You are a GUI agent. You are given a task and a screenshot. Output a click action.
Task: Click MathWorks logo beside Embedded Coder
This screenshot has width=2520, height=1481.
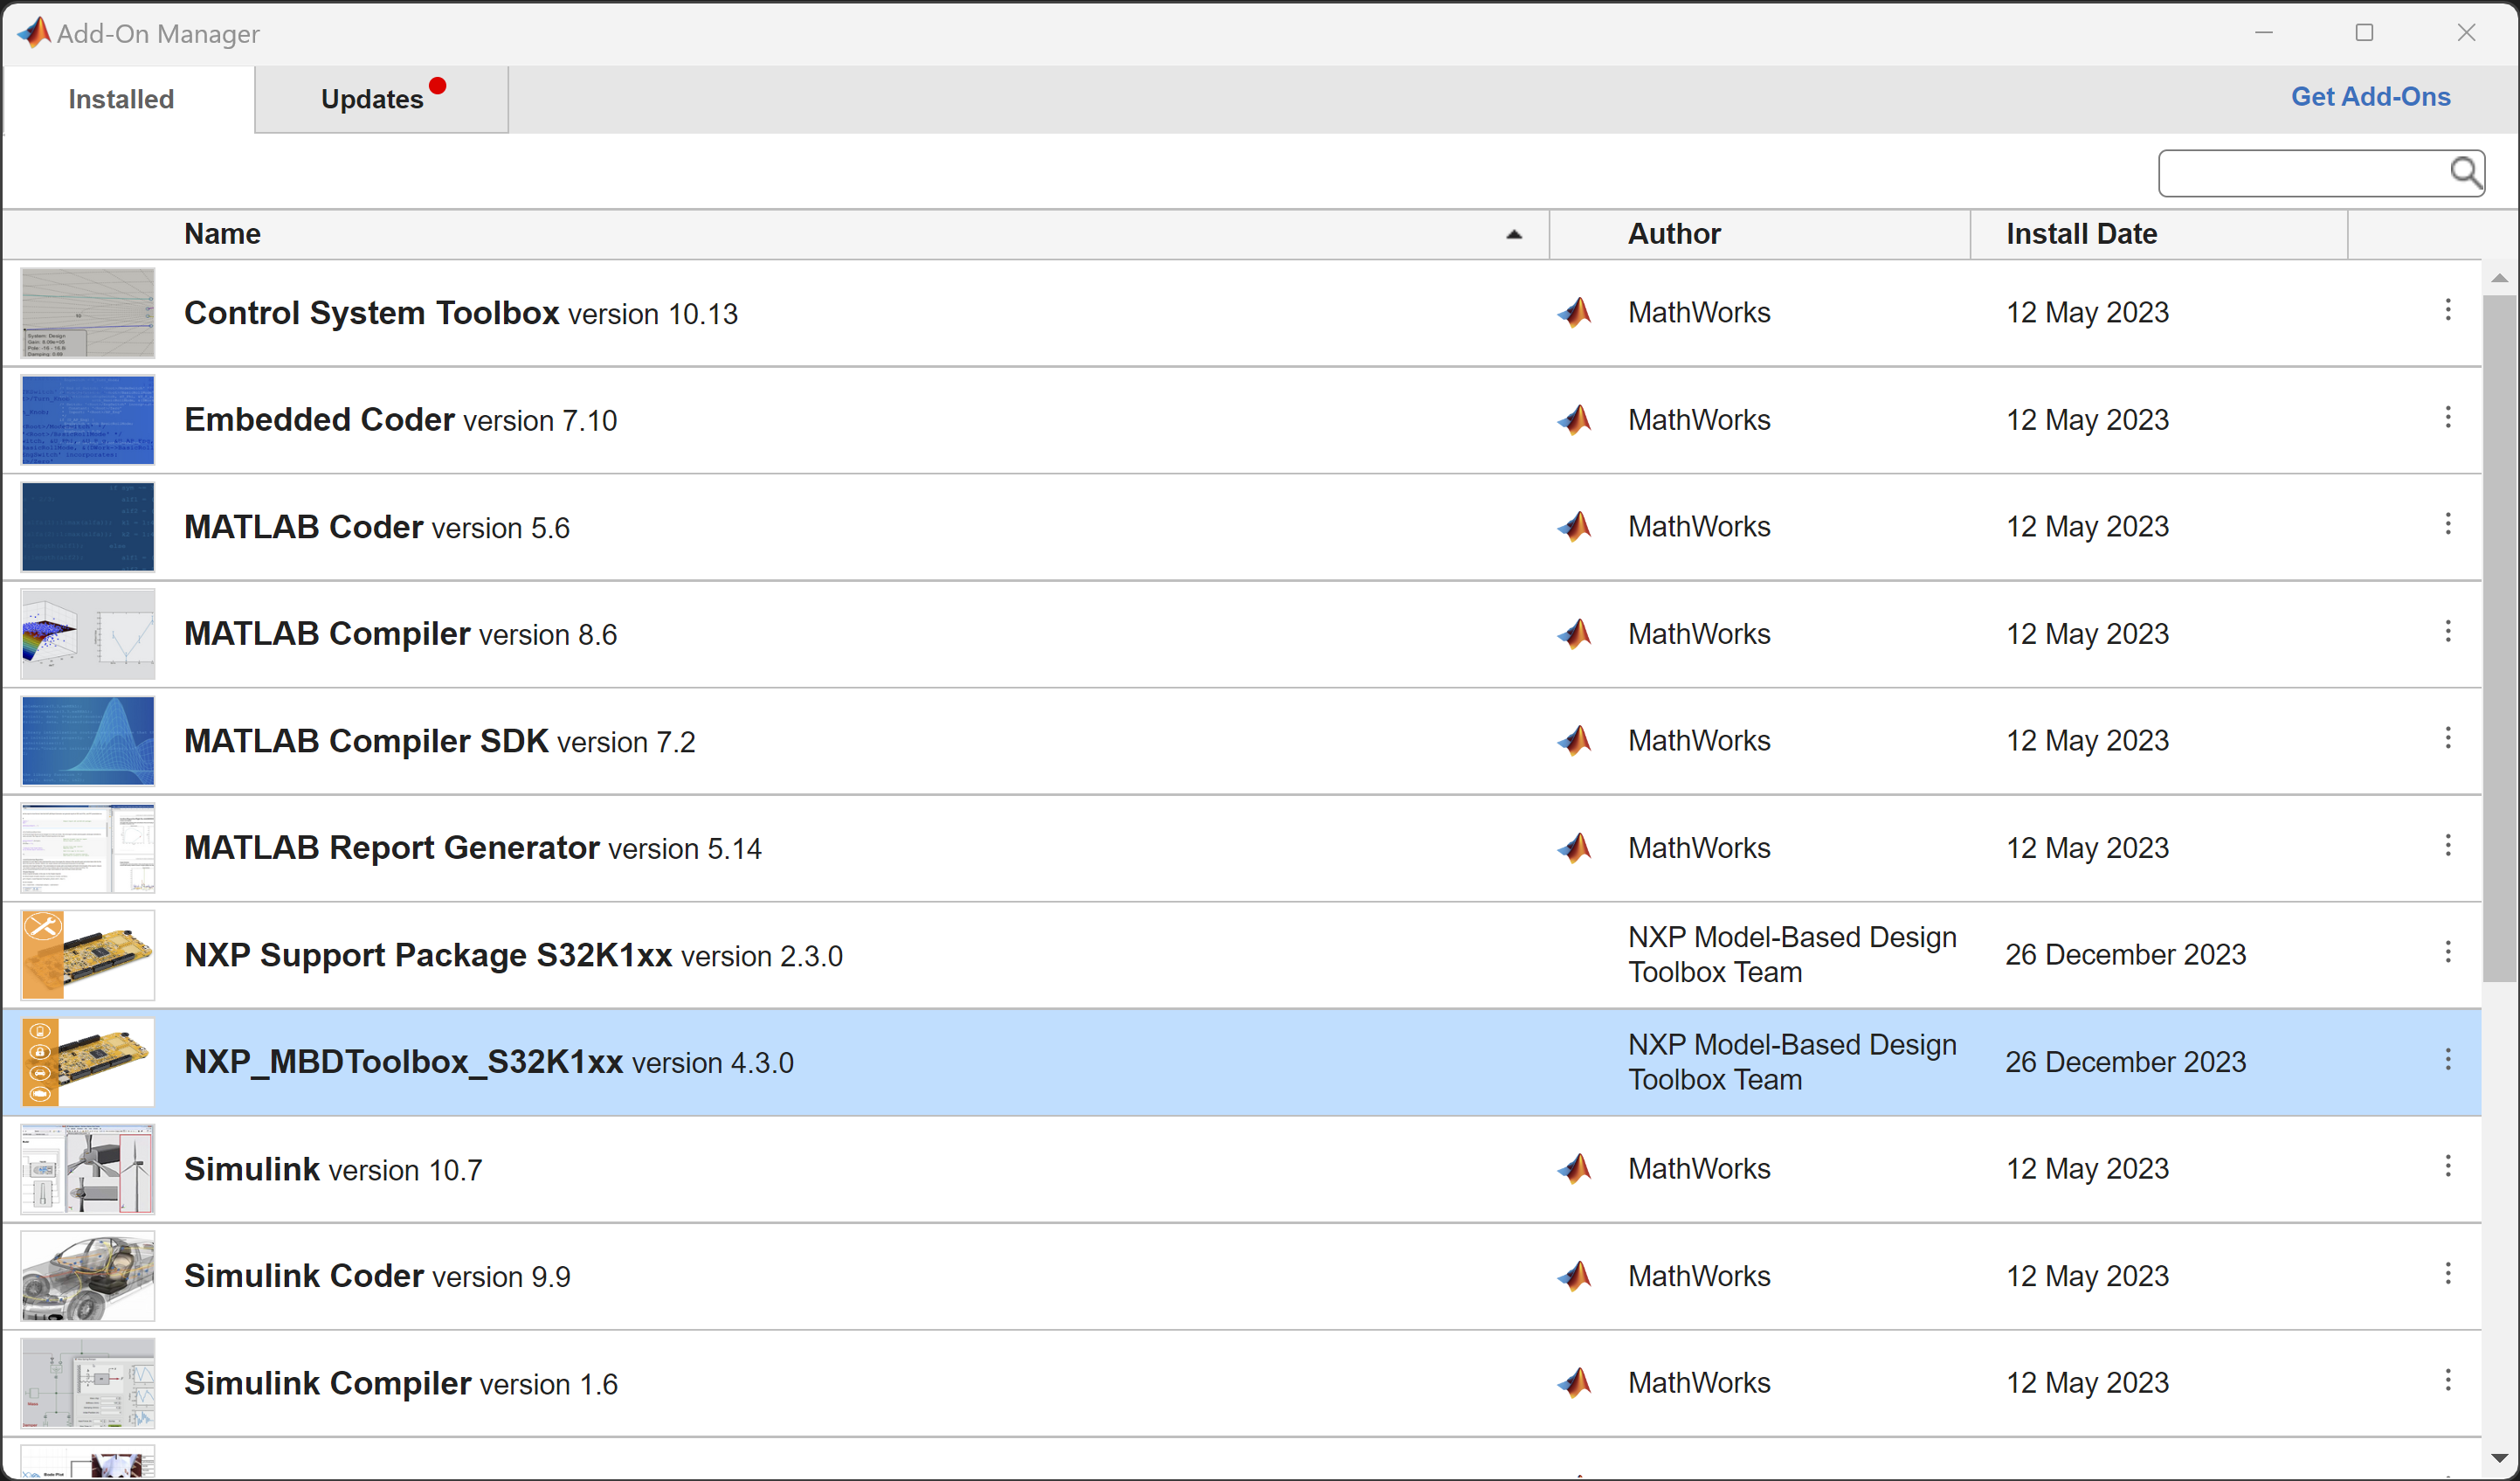tap(1574, 419)
